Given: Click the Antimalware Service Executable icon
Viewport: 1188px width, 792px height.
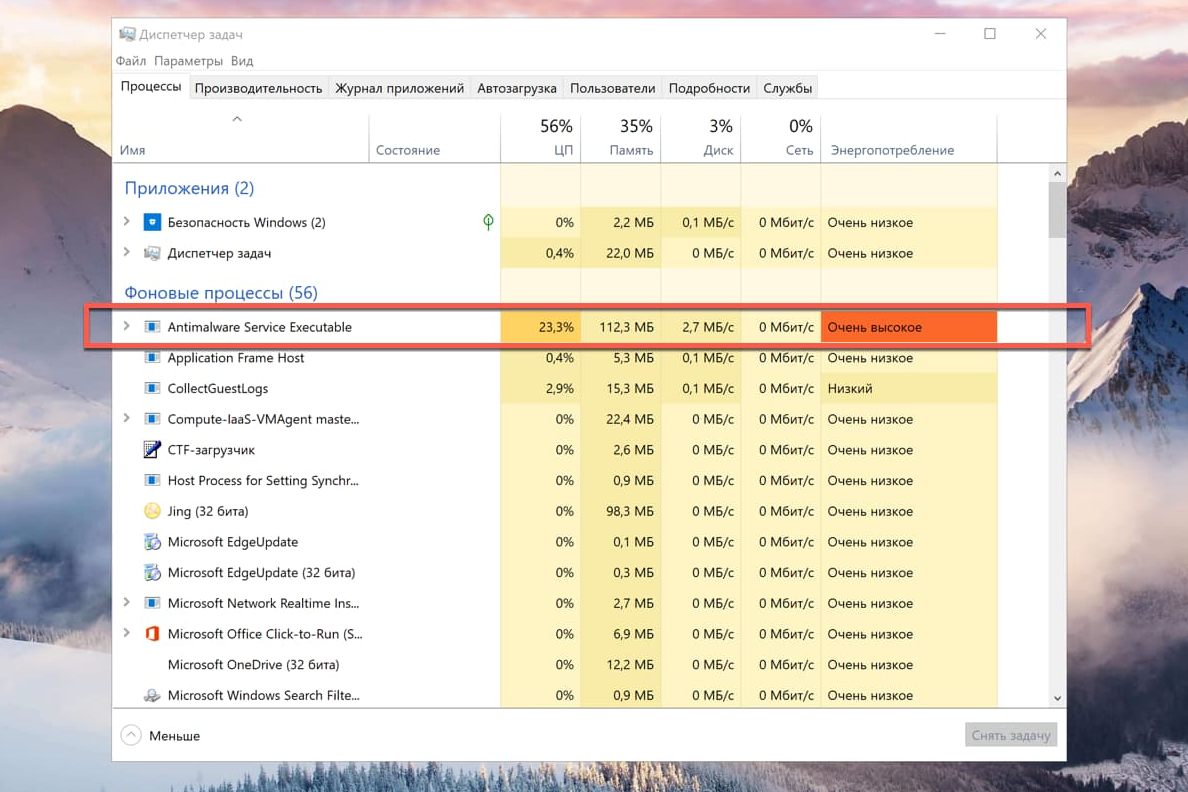Looking at the screenshot, I should tap(152, 327).
